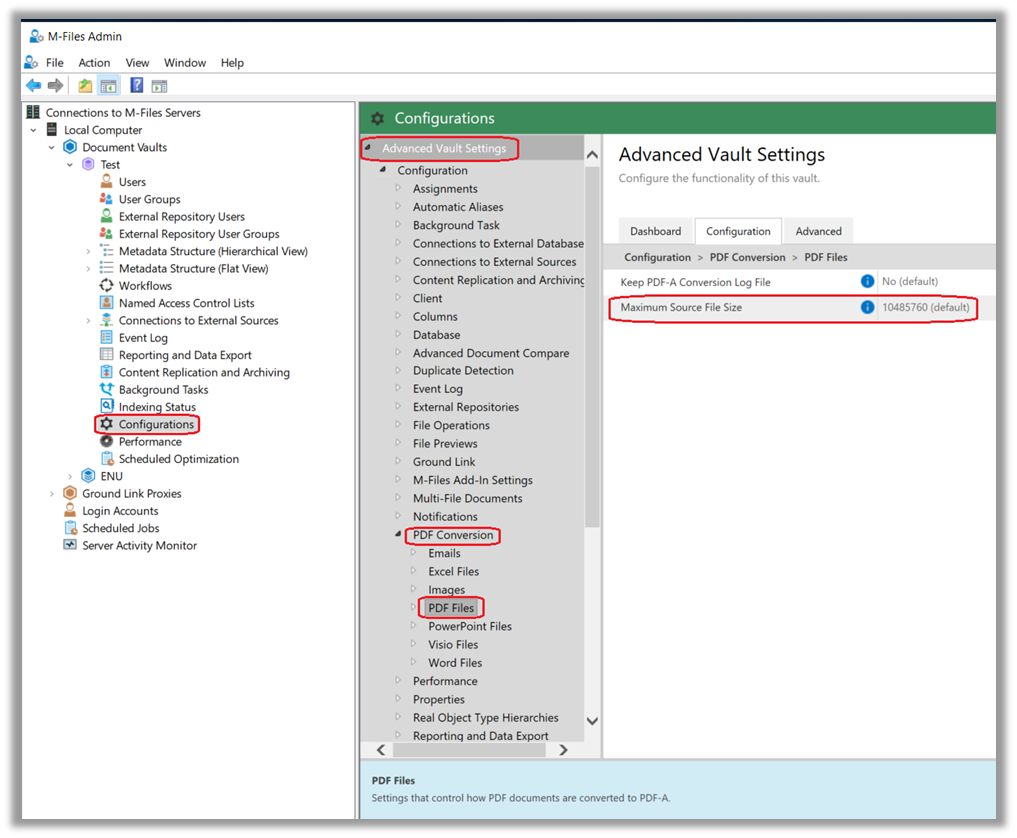
Task: Switch to the Dashboard tab
Action: [x=656, y=231]
